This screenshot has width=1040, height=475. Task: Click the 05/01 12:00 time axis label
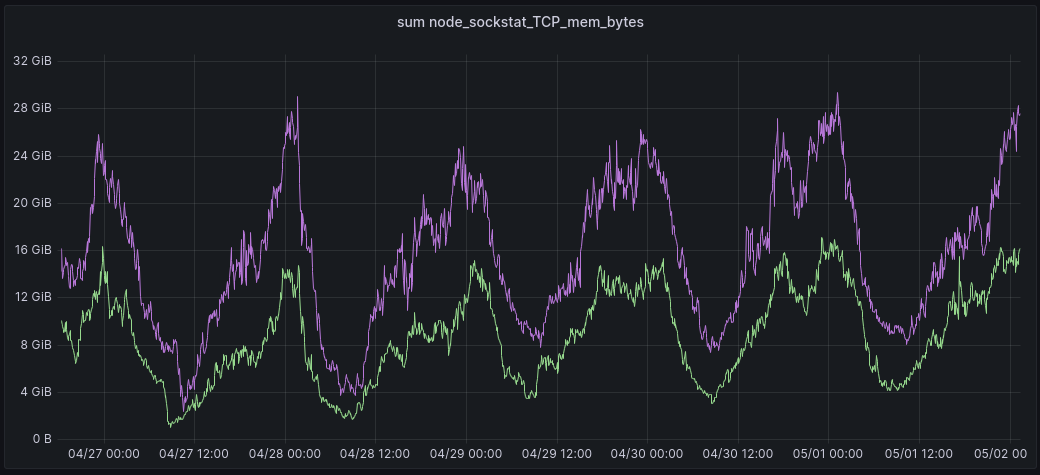(x=918, y=454)
